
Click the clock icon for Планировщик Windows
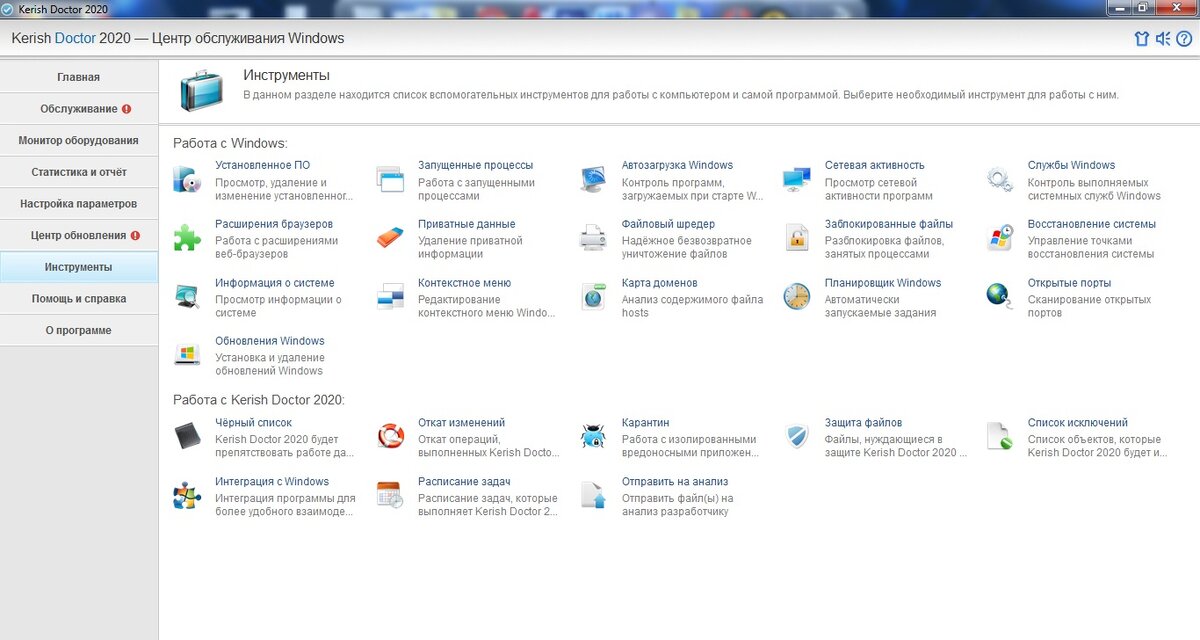click(796, 296)
